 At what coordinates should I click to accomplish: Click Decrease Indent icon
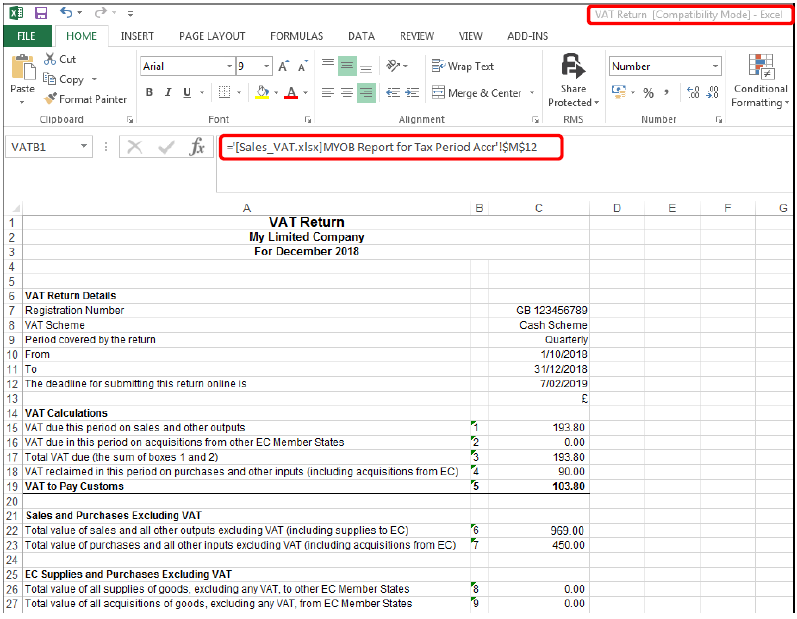392,92
